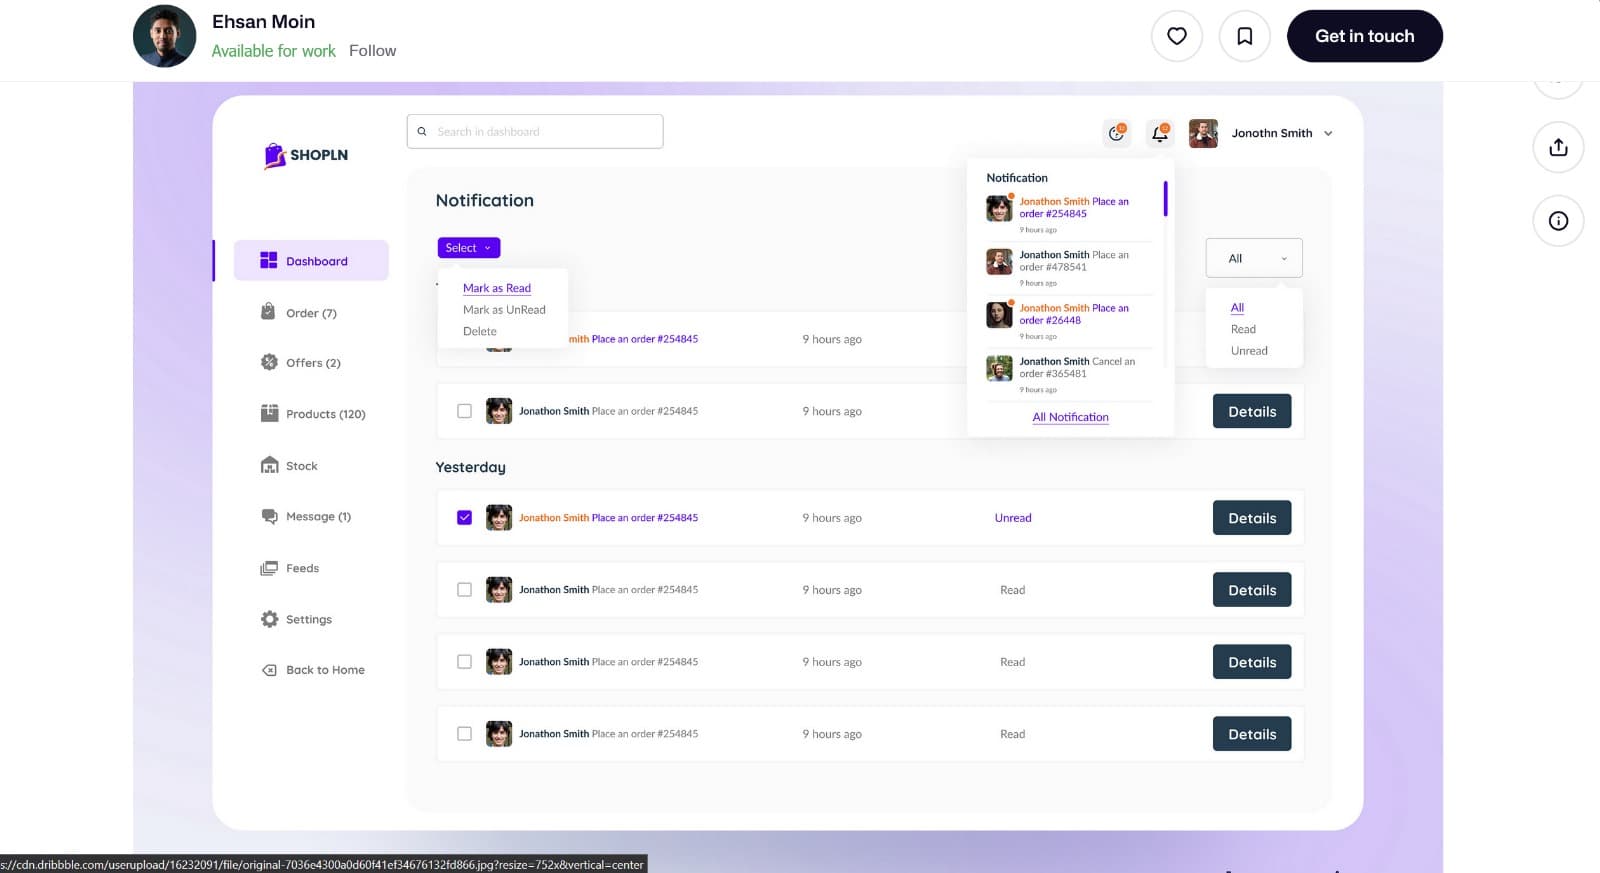Click avatar of Cancel order #365481 notification
Viewport: 1600px width, 873px height.
click(999, 368)
